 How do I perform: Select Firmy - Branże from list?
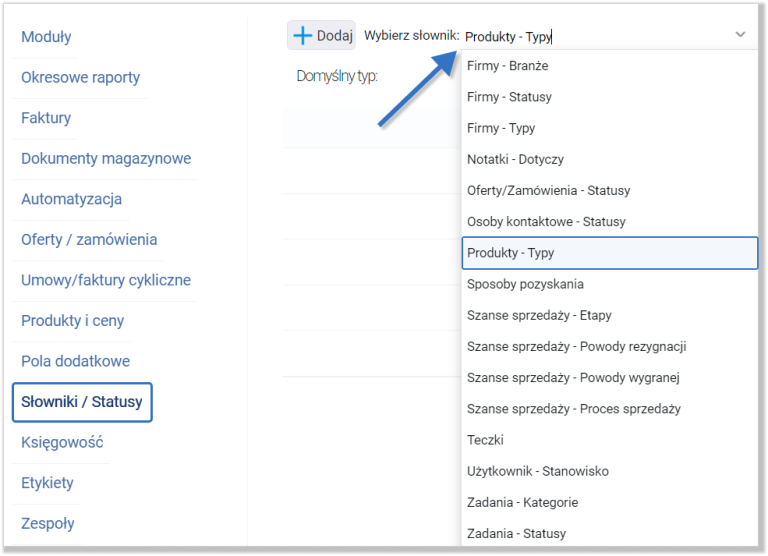click(507, 66)
